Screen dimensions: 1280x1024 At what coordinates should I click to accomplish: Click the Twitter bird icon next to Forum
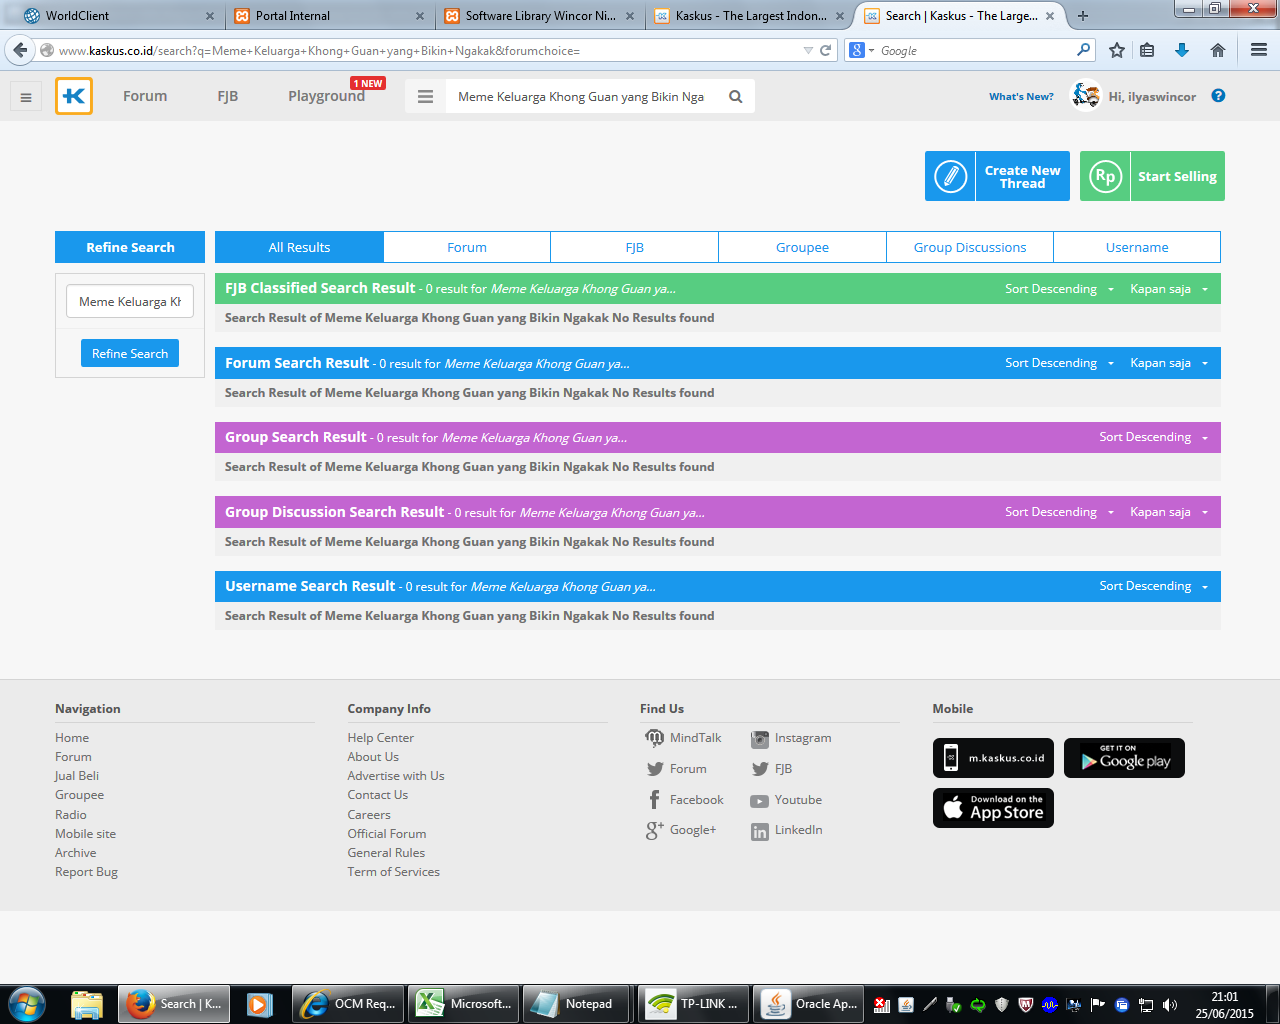(655, 769)
